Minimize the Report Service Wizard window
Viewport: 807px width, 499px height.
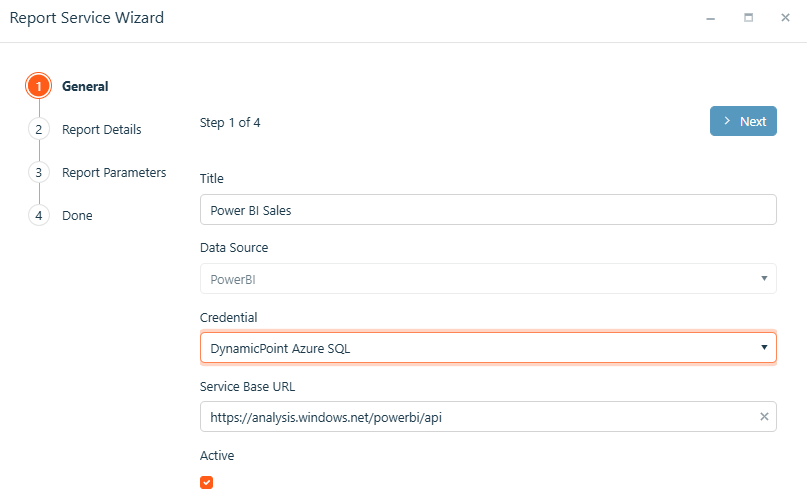click(x=711, y=19)
